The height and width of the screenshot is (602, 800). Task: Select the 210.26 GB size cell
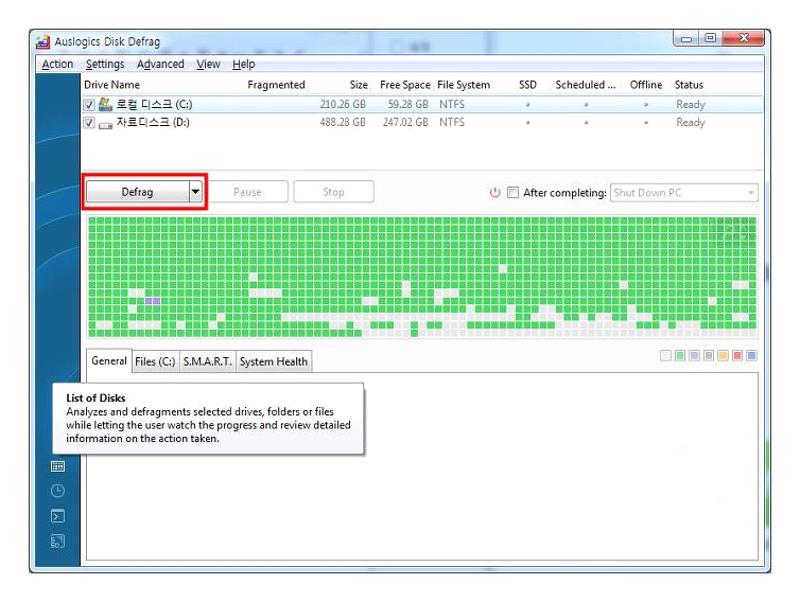pos(343,104)
